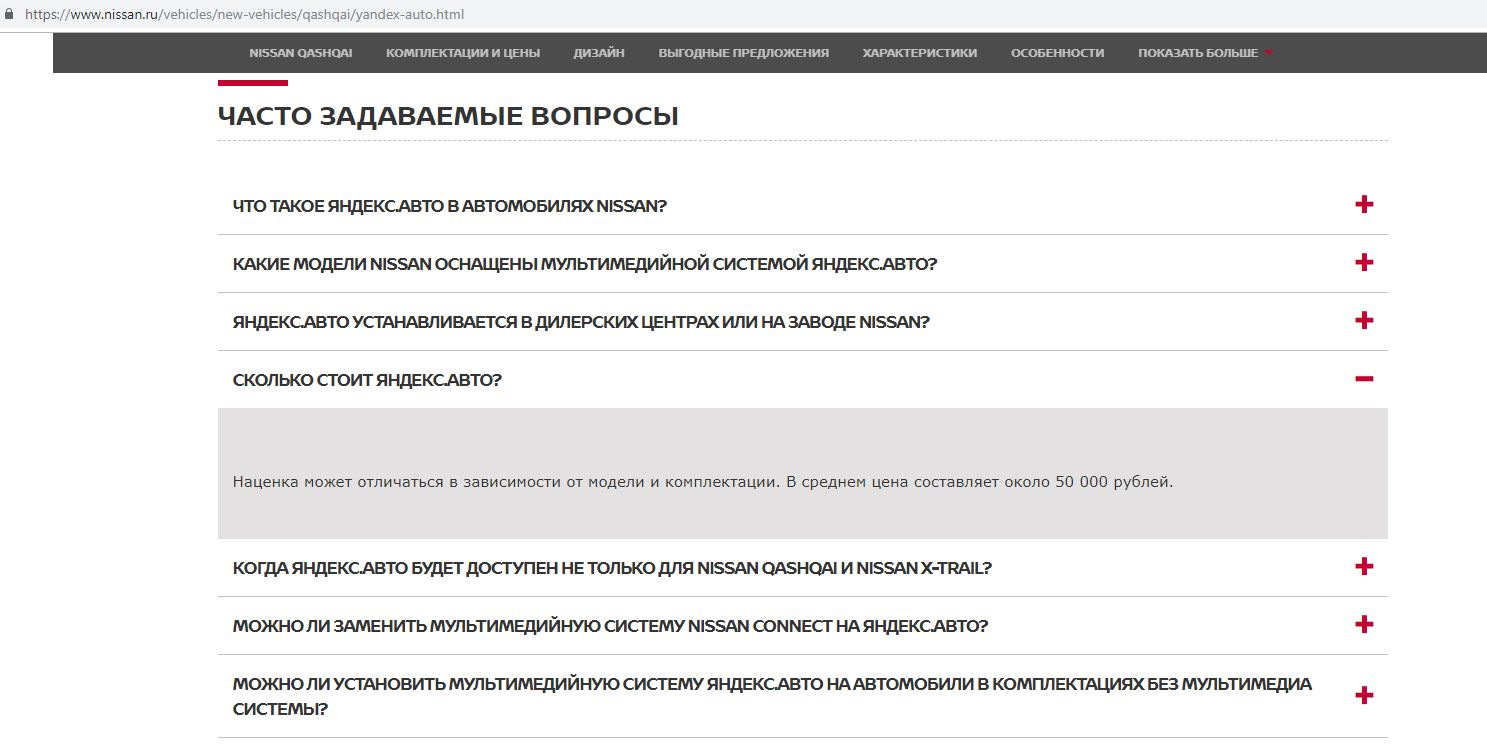Open 'Выгодные предложения' section link

click(x=743, y=53)
